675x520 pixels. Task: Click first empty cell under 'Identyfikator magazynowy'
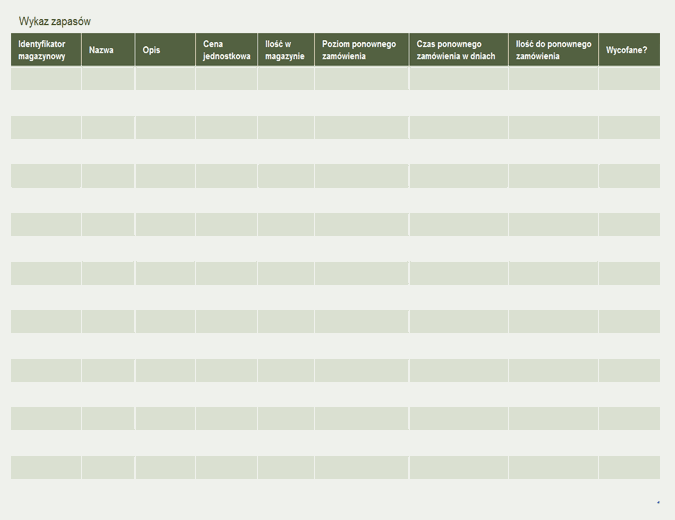(x=46, y=79)
